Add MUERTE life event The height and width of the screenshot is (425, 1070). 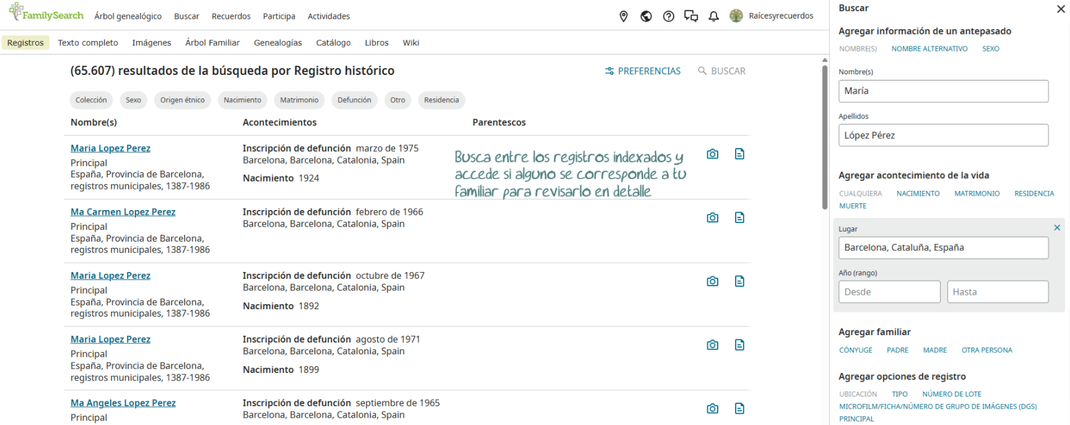tap(852, 205)
